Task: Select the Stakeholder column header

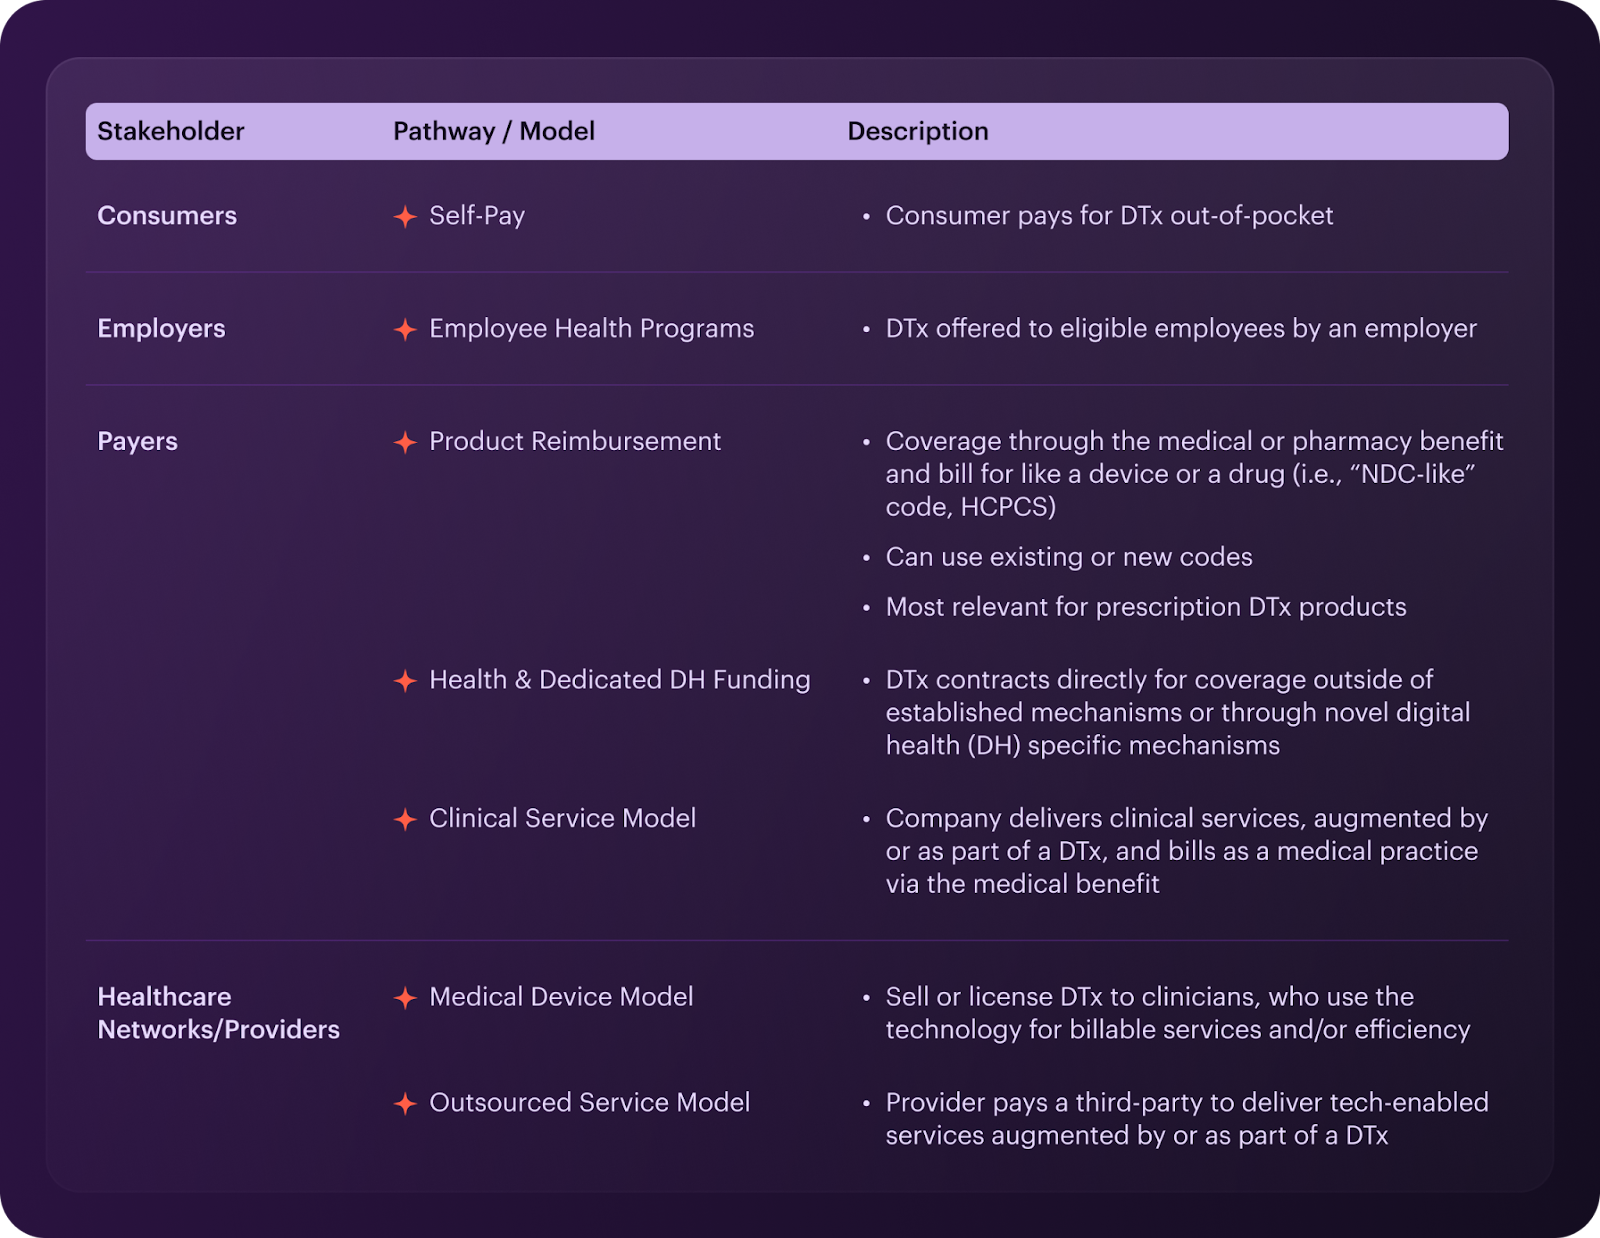Action: [171, 131]
